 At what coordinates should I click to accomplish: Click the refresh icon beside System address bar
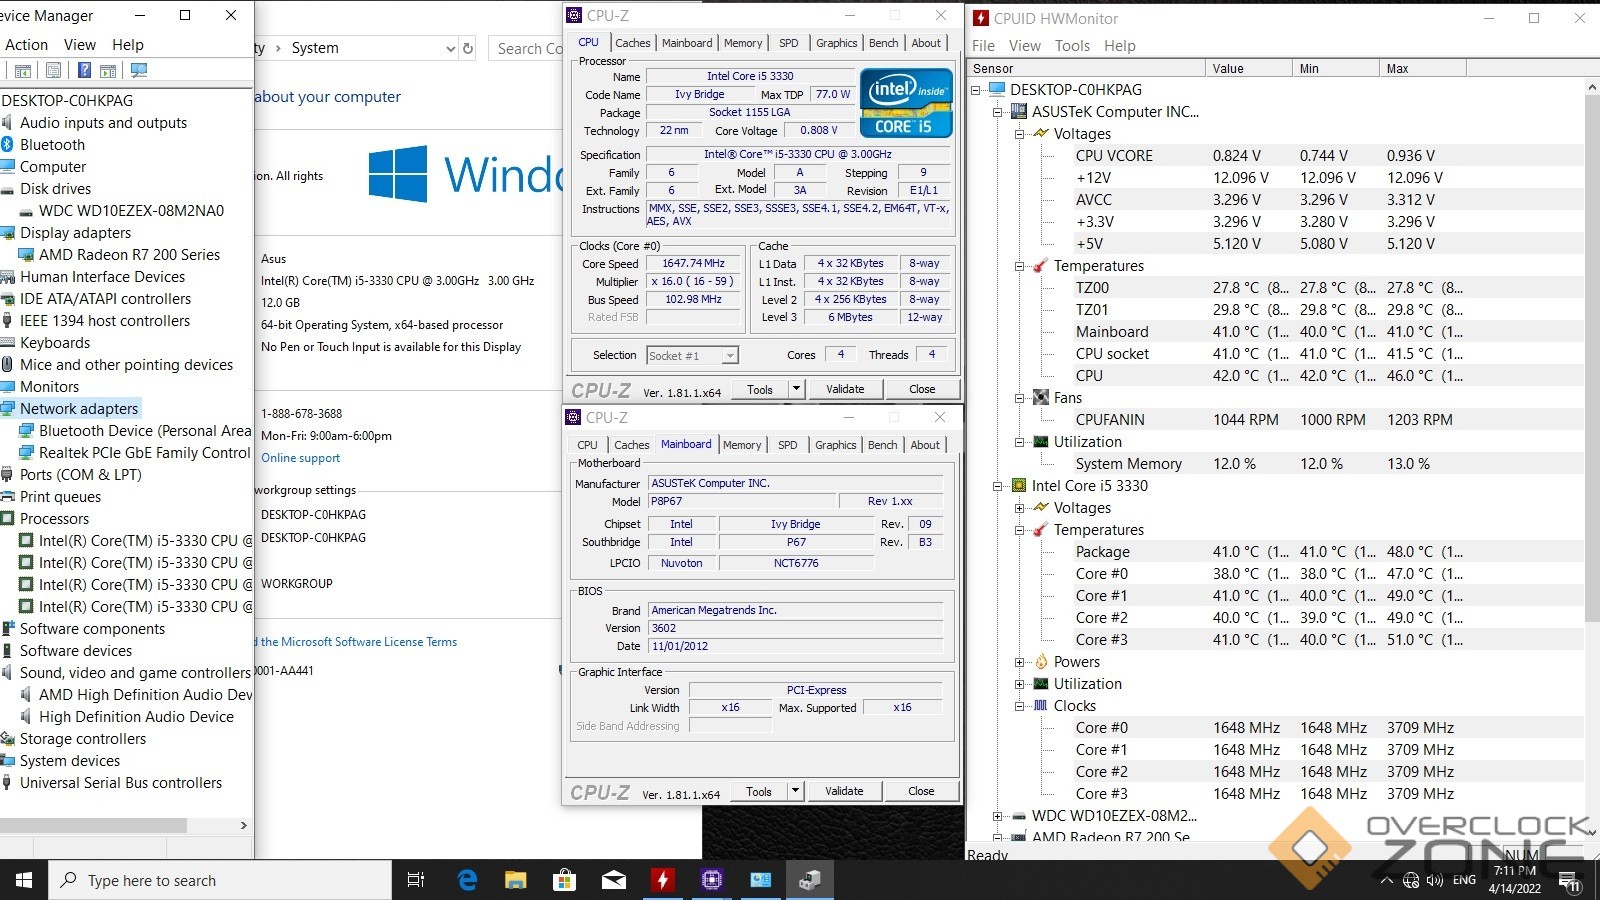(467, 48)
